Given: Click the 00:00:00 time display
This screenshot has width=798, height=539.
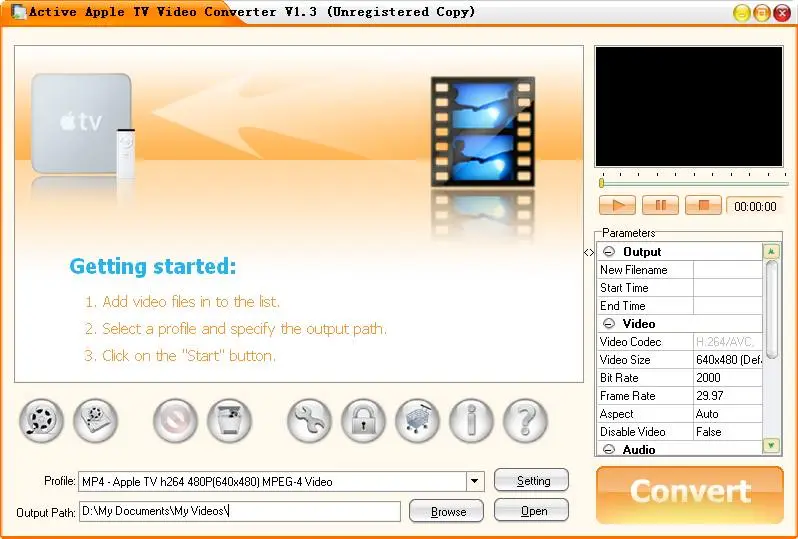Looking at the screenshot, I should 755,206.
